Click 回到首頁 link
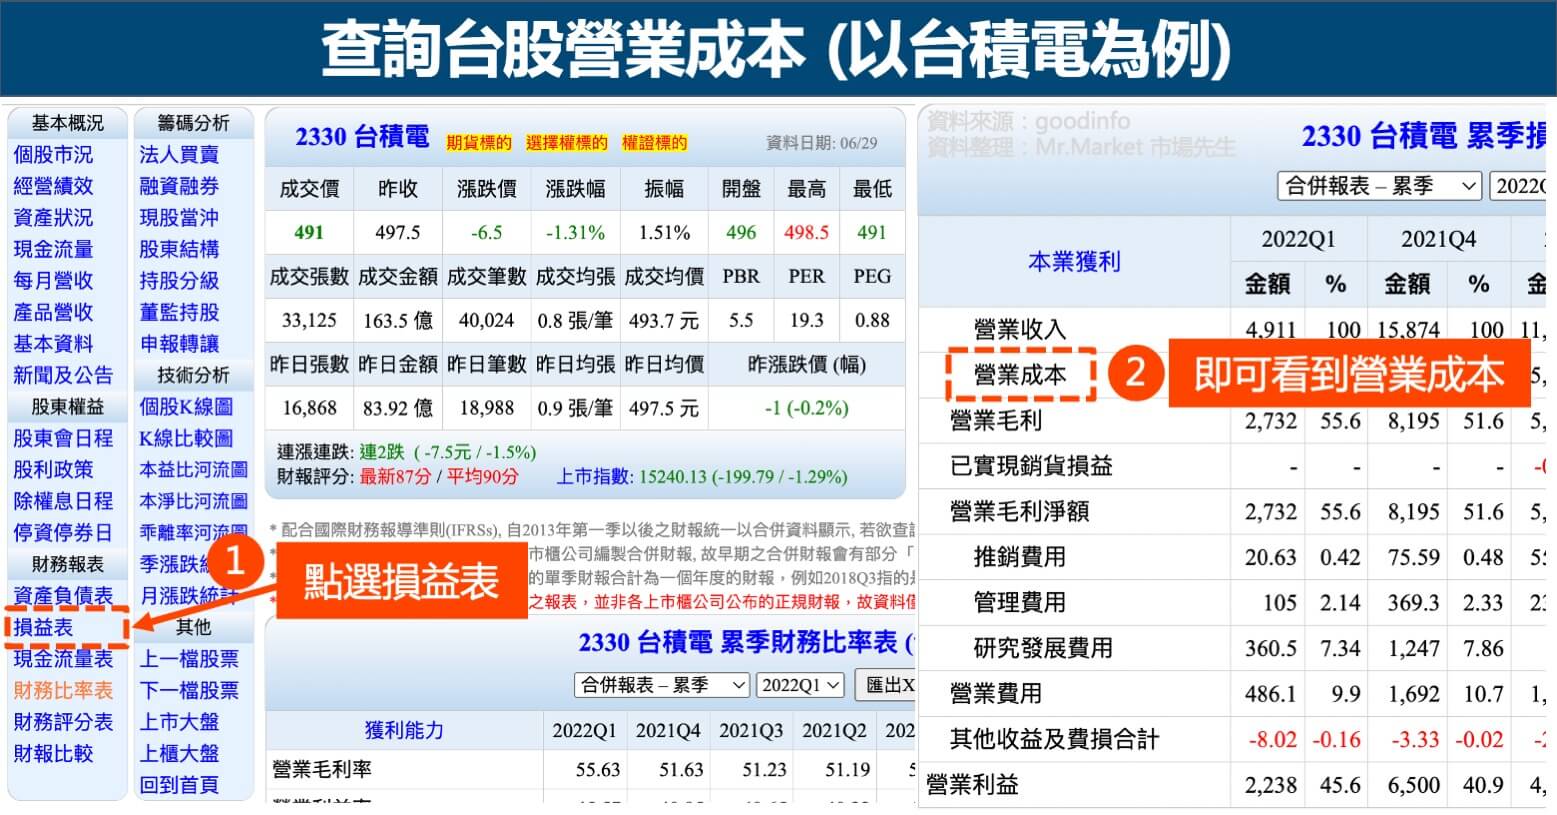Viewport: 1557px width, 815px height. click(179, 785)
